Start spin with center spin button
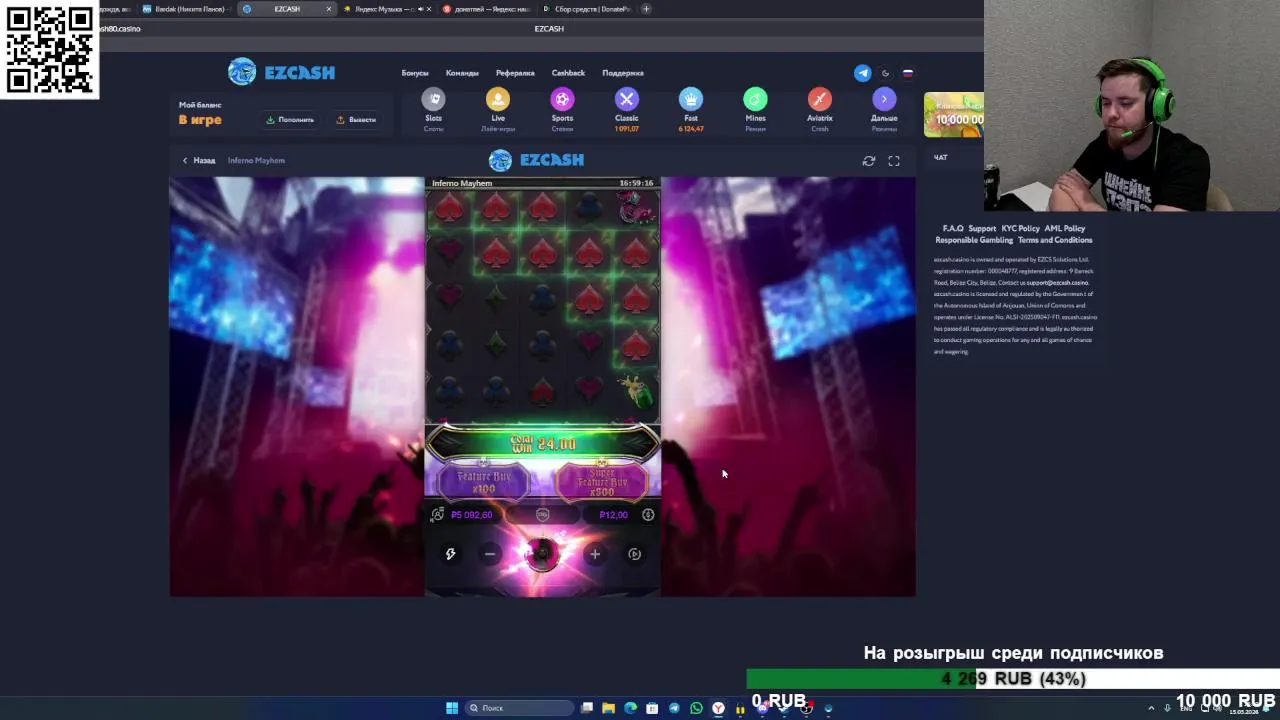 (542, 553)
